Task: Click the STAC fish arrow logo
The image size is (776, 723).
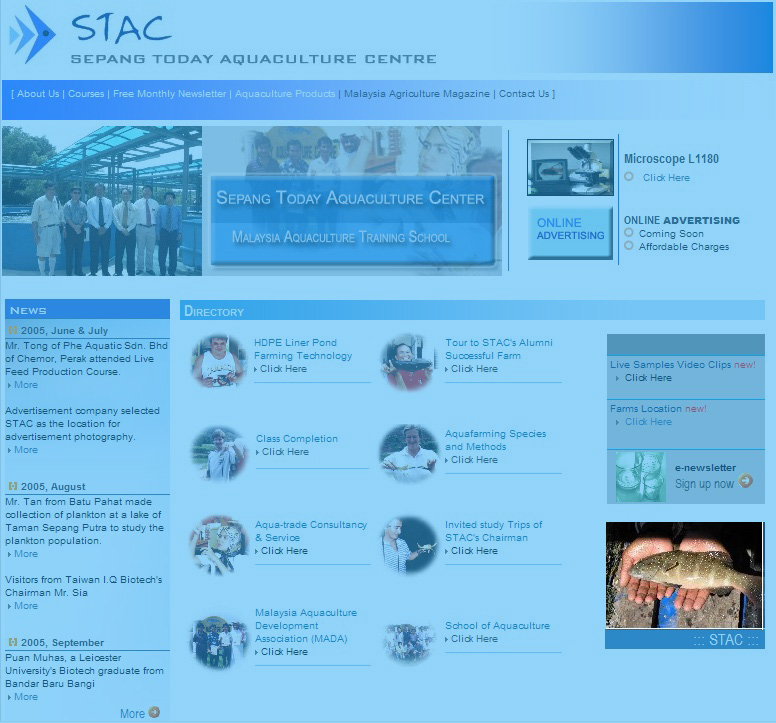Action: pos(32,37)
